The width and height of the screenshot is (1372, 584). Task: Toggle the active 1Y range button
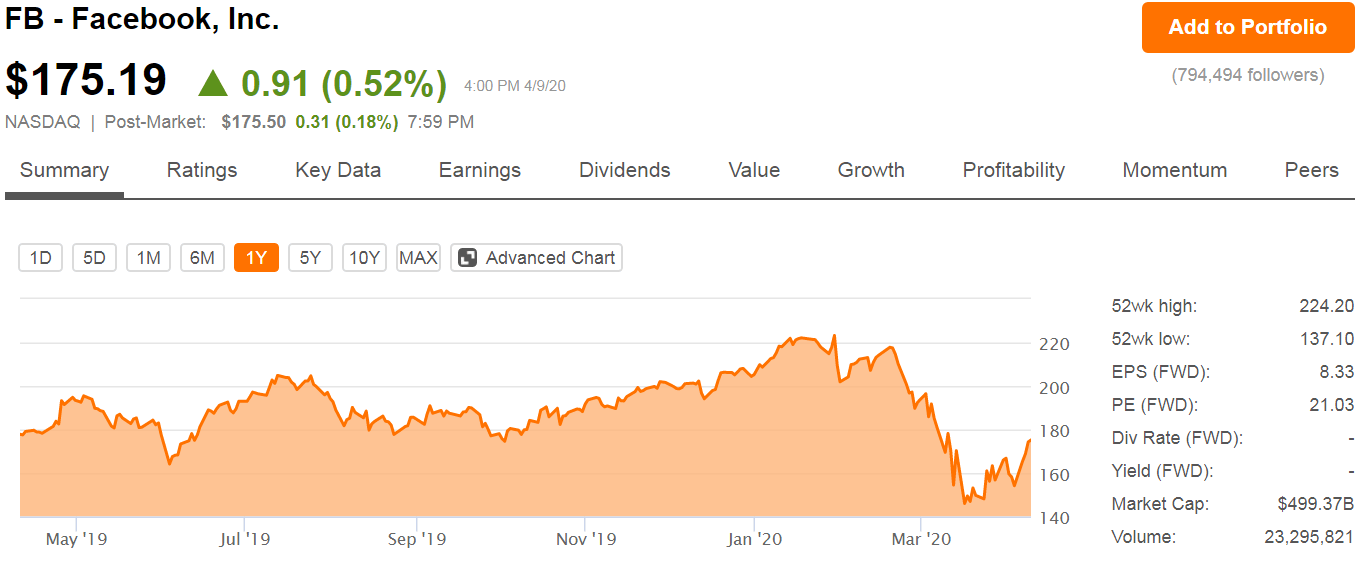tap(256, 257)
